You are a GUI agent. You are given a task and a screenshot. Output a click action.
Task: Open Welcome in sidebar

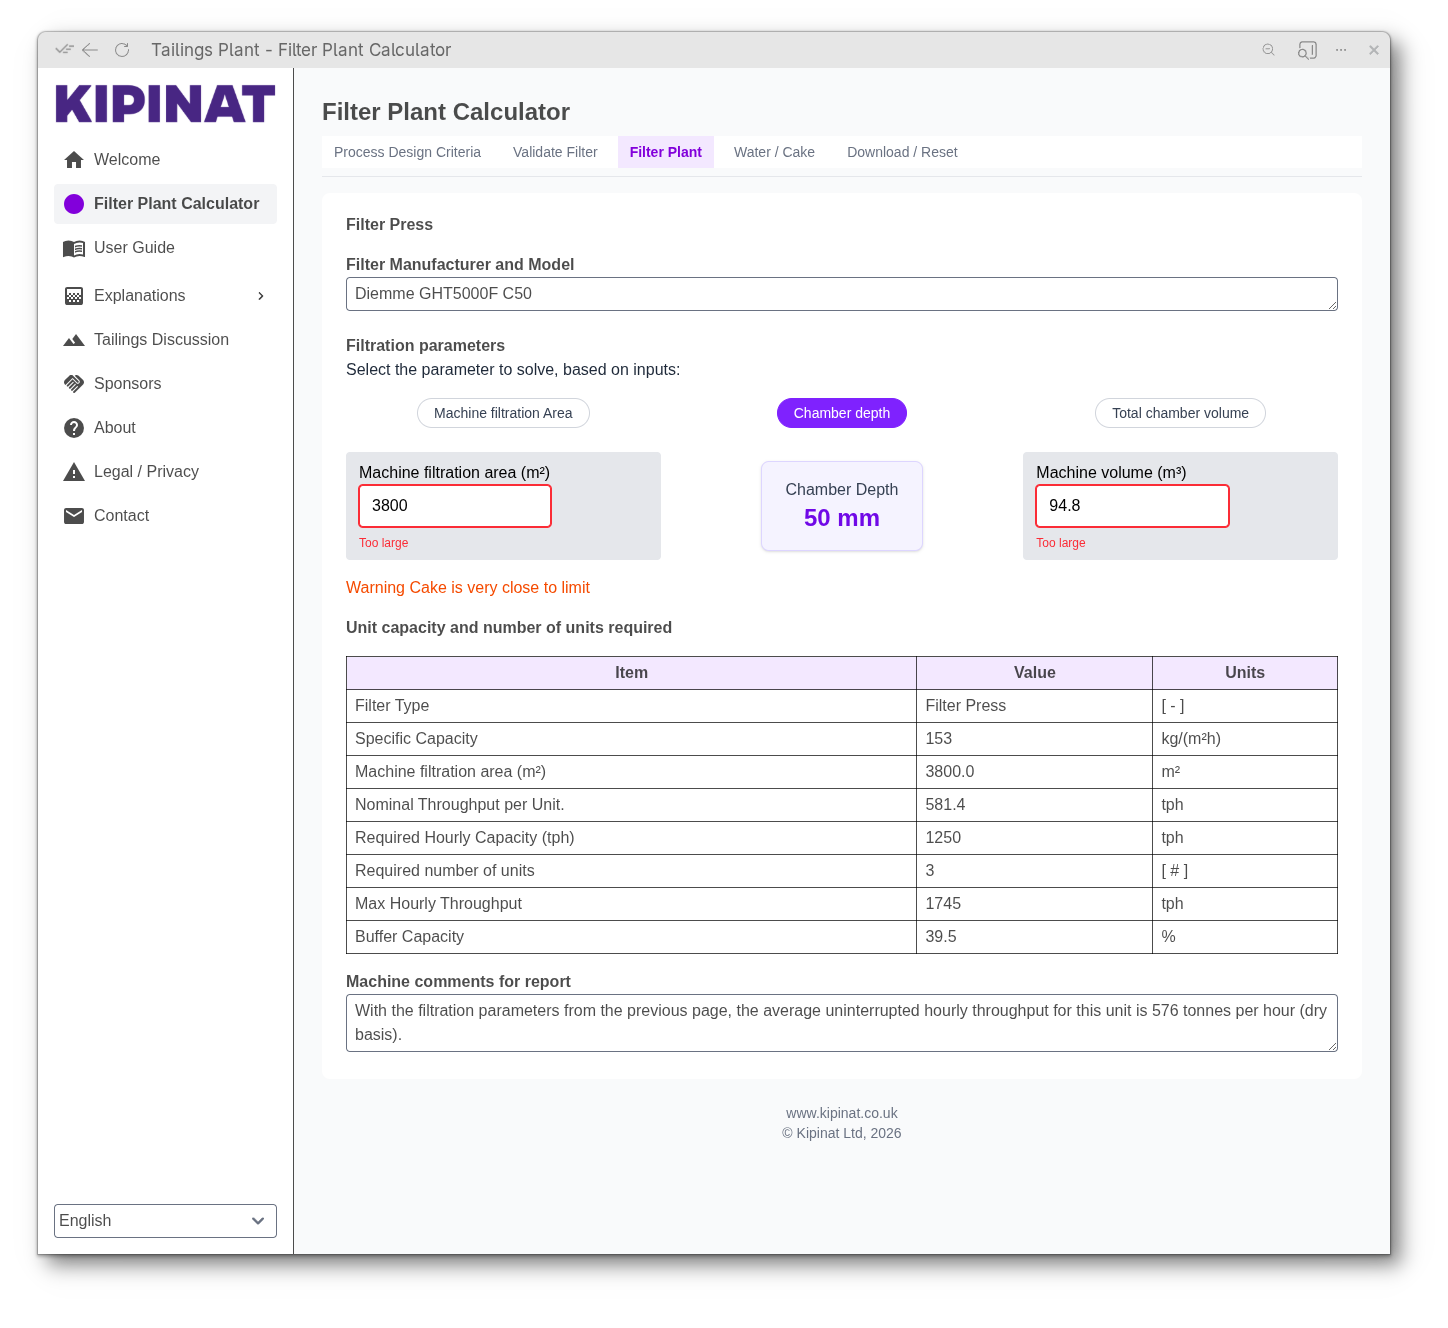[x=165, y=160]
